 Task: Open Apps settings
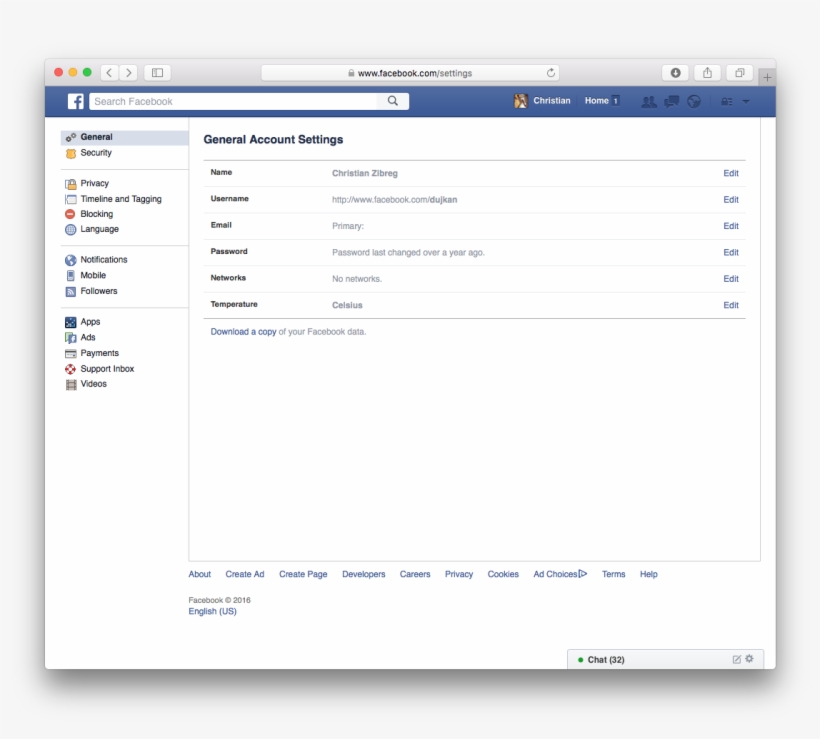pyautogui.click(x=90, y=322)
